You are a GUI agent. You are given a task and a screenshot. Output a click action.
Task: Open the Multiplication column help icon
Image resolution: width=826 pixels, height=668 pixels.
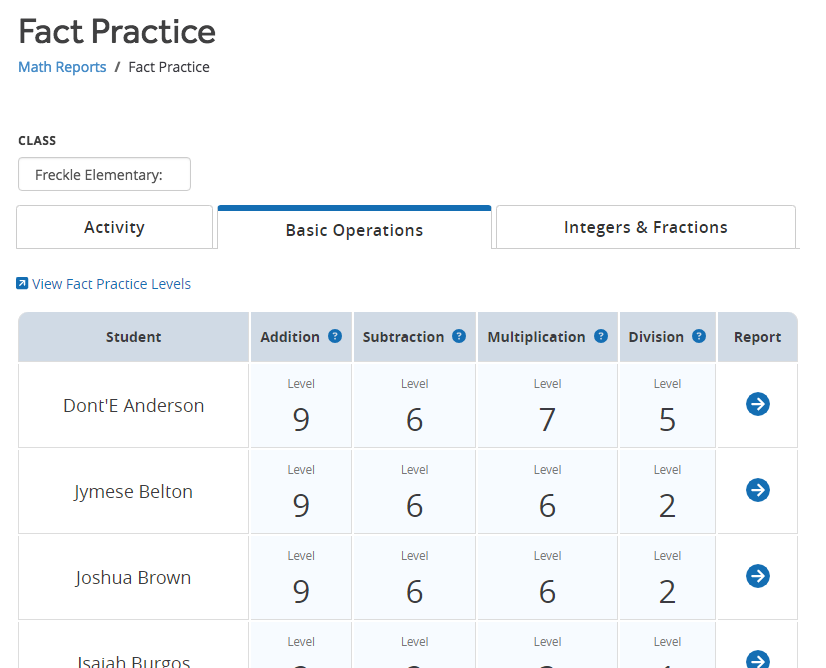coord(601,336)
